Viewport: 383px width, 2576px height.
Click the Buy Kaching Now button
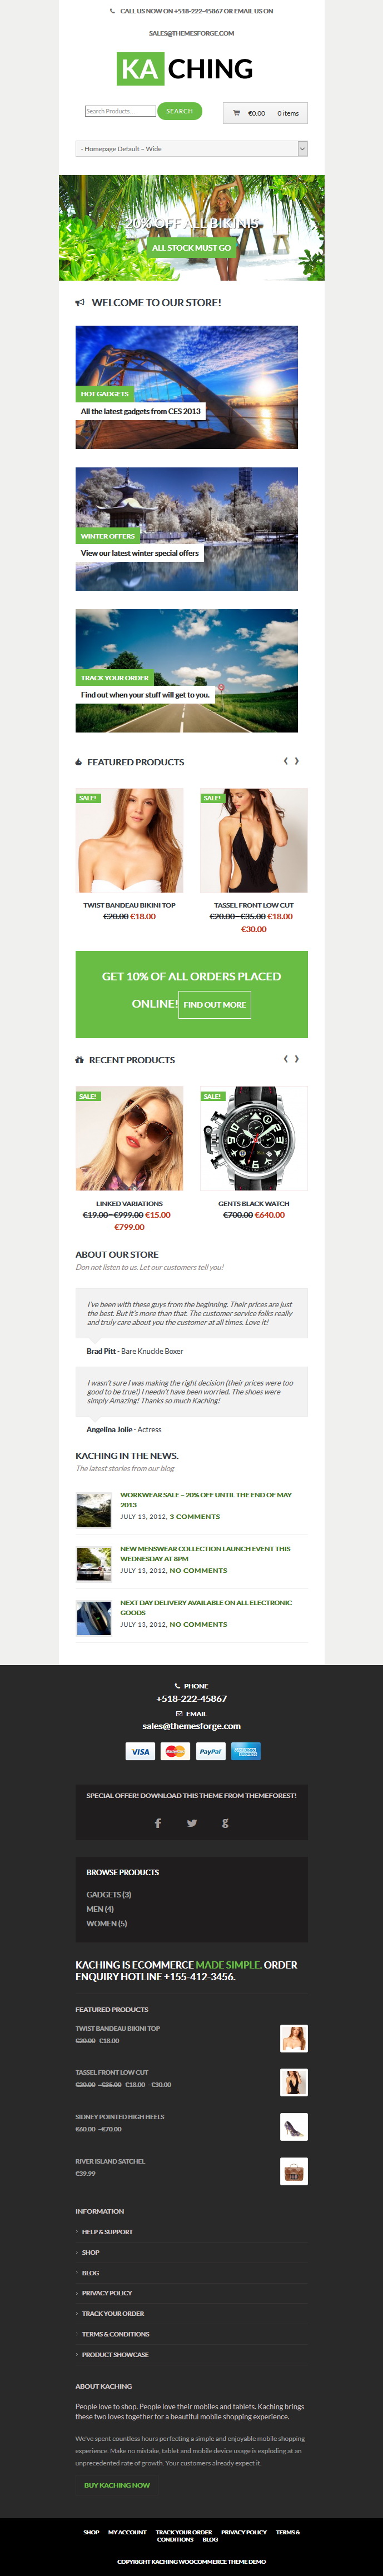(117, 2485)
